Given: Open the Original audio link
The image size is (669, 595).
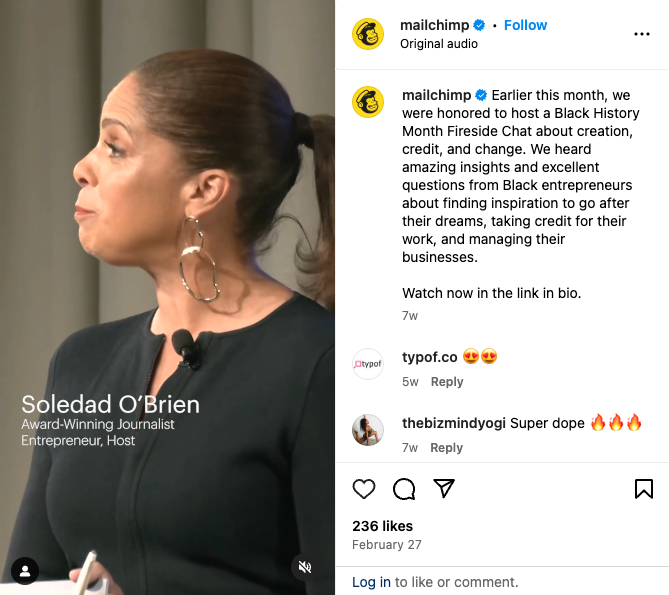Looking at the screenshot, I should pos(439,44).
